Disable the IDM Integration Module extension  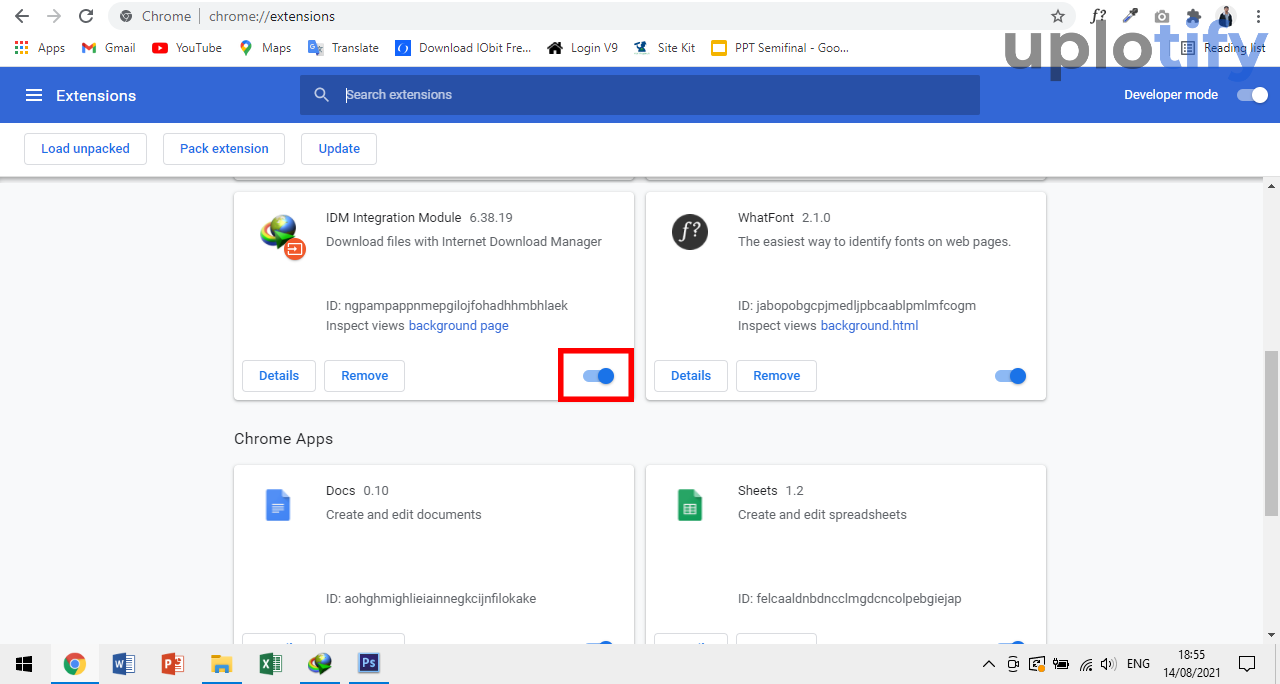598,376
